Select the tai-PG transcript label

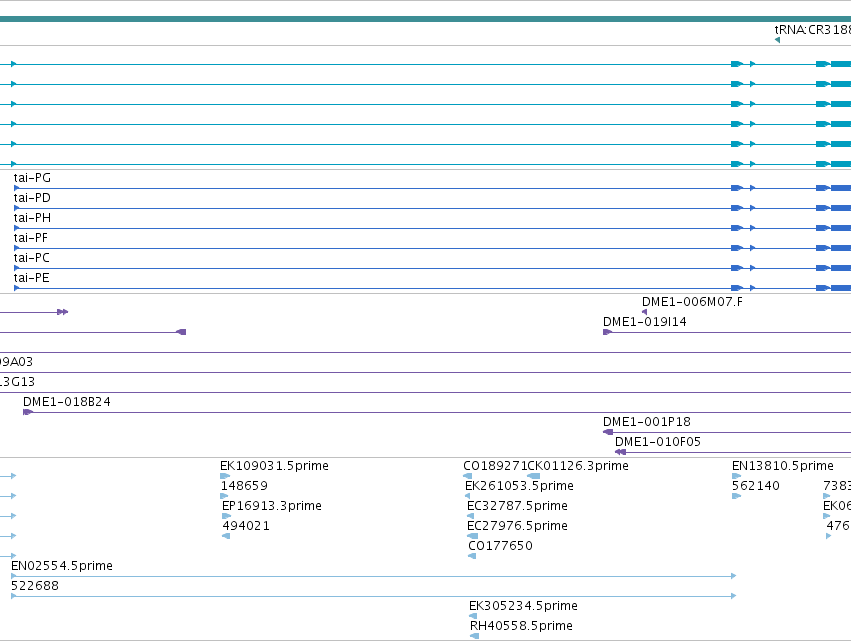tap(32, 177)
